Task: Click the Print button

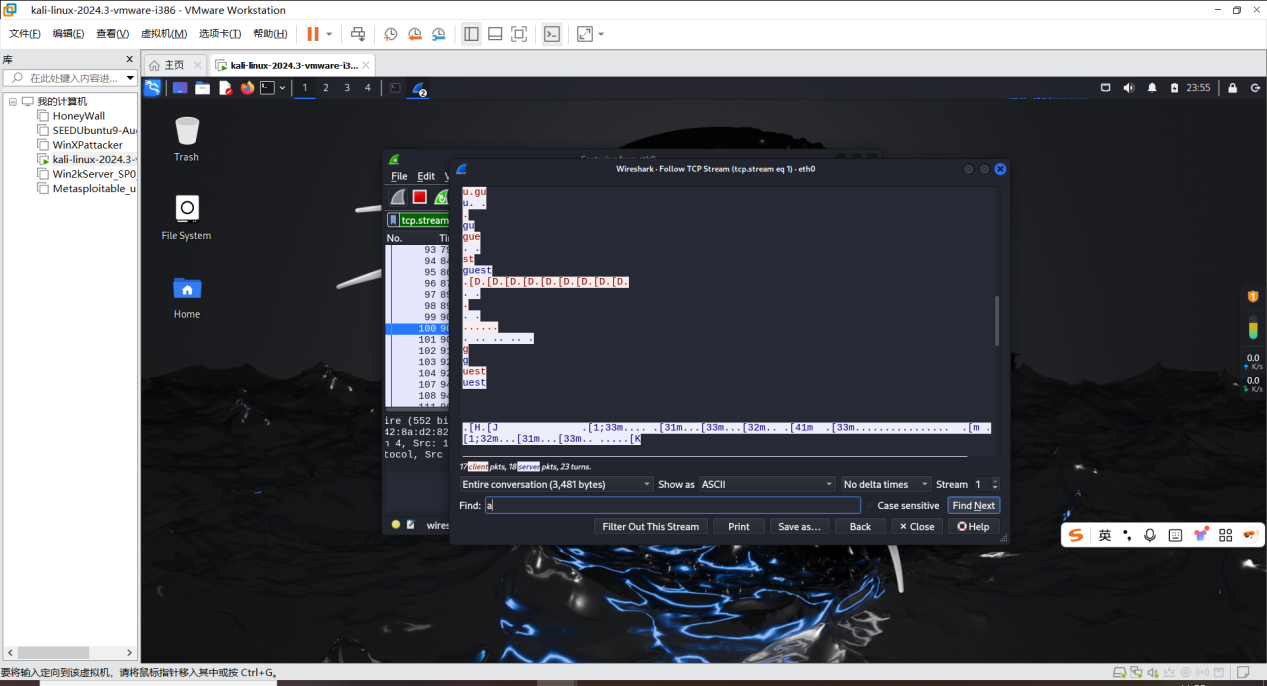Action: point(739,526)
